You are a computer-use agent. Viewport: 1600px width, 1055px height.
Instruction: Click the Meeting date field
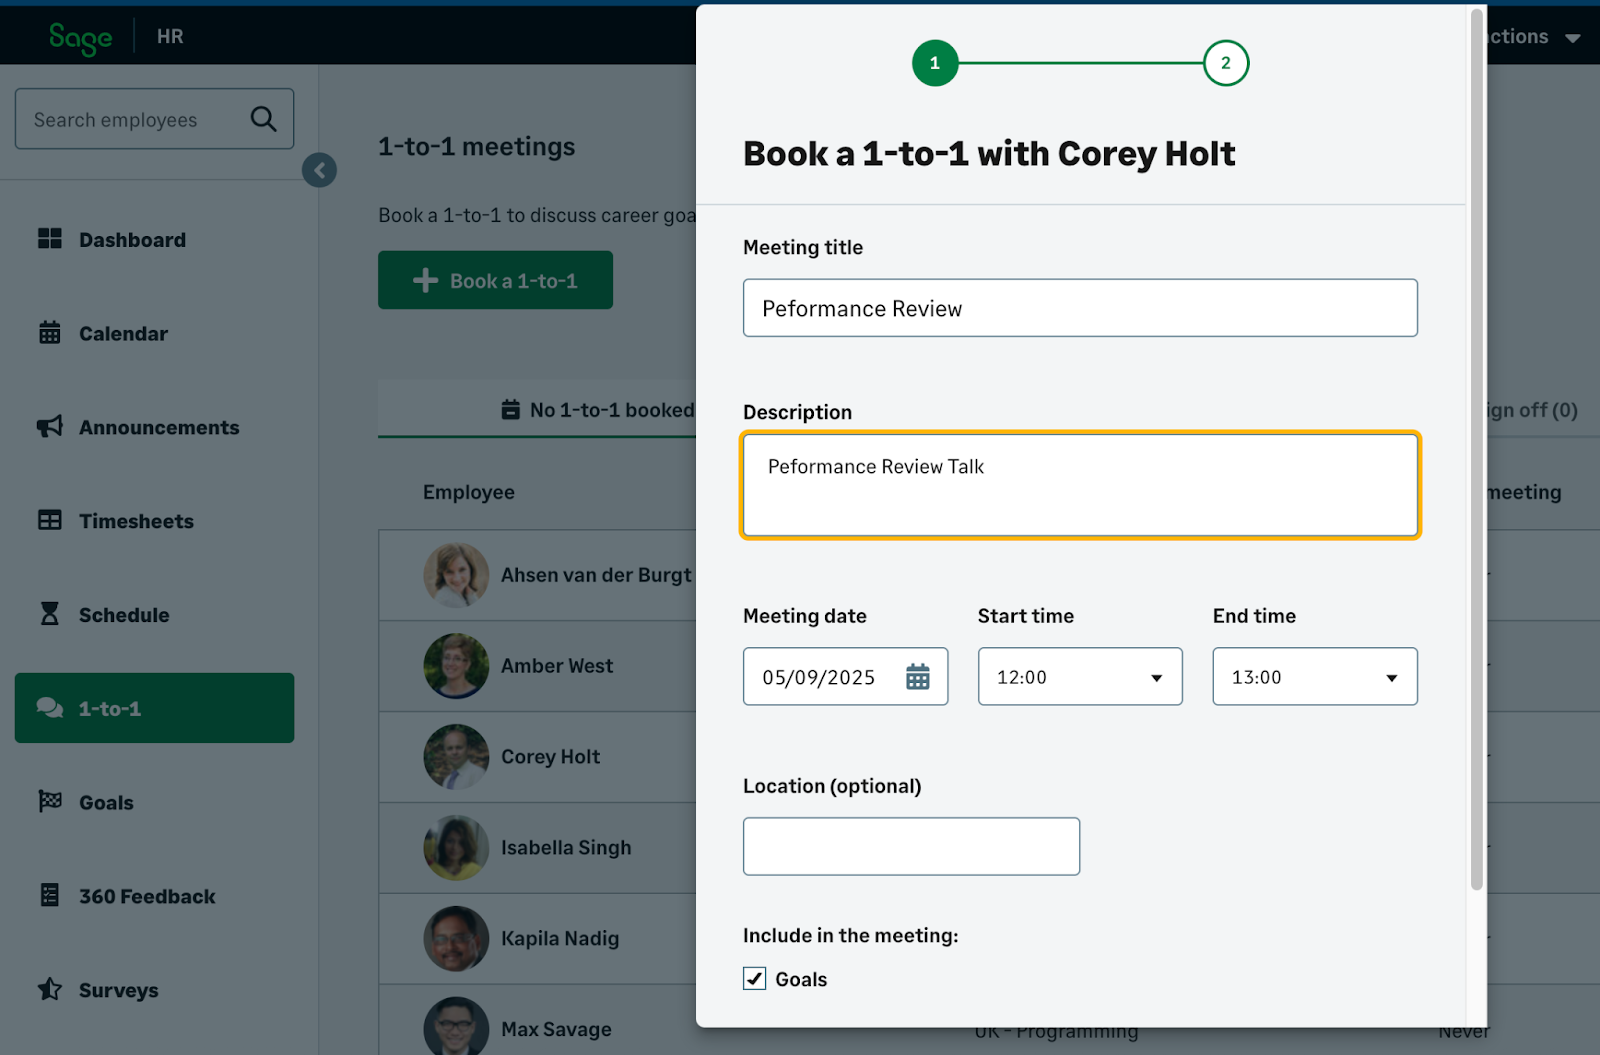pos(845,677)
